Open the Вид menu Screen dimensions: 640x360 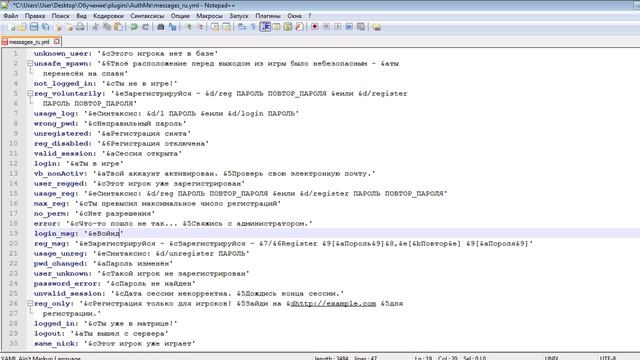[81, 16]
